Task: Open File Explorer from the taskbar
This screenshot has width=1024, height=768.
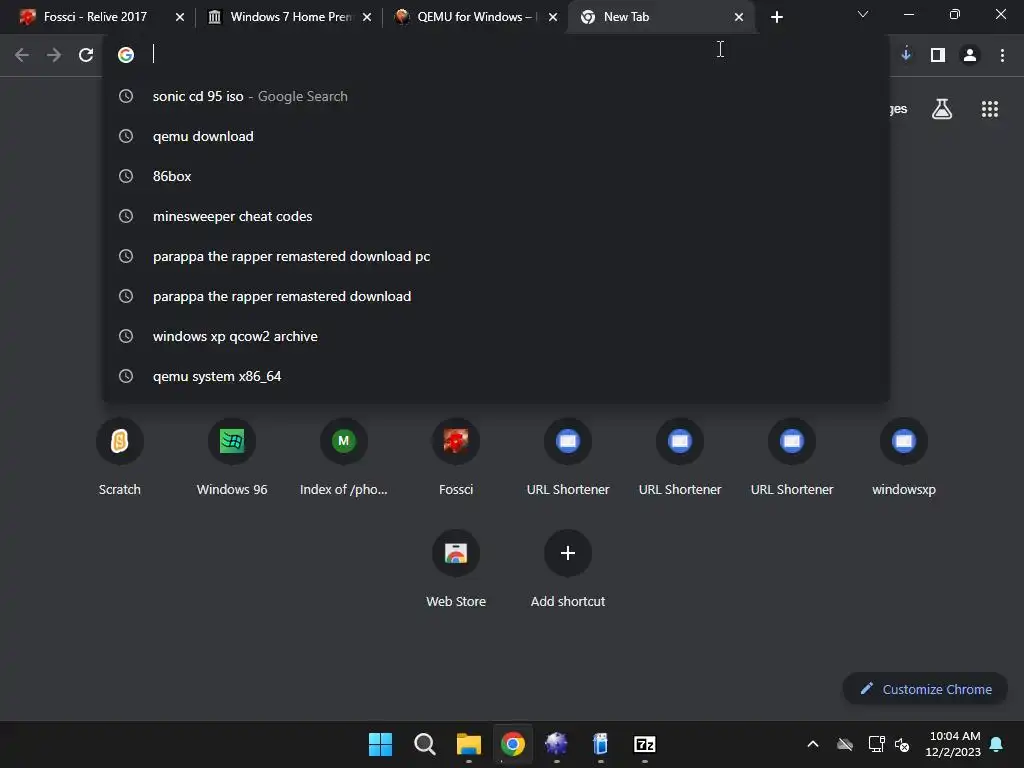Action: [468, 744]
